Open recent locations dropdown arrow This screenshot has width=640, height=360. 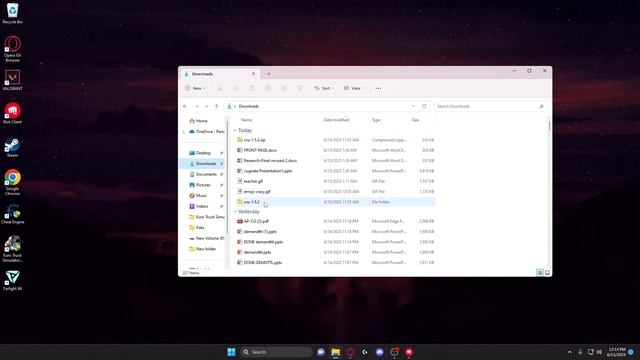tap(207, 106)
